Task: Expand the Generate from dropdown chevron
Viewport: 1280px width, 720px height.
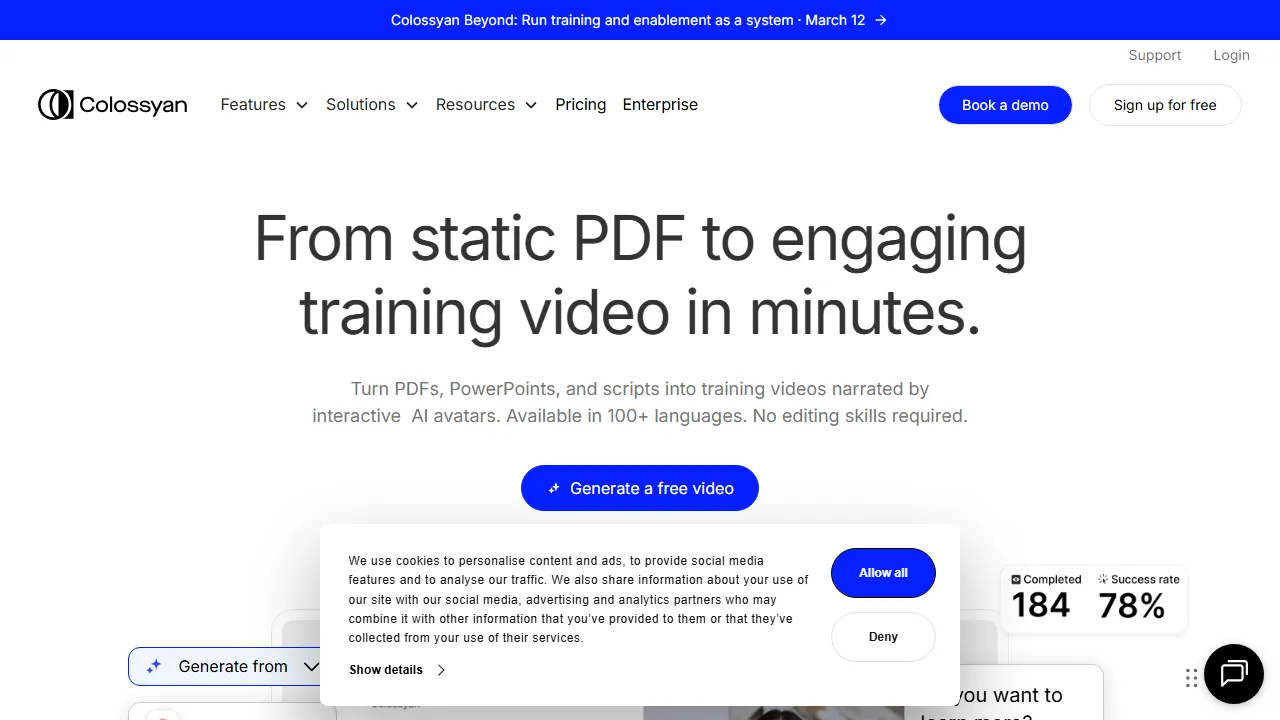Action: [311, 666]
